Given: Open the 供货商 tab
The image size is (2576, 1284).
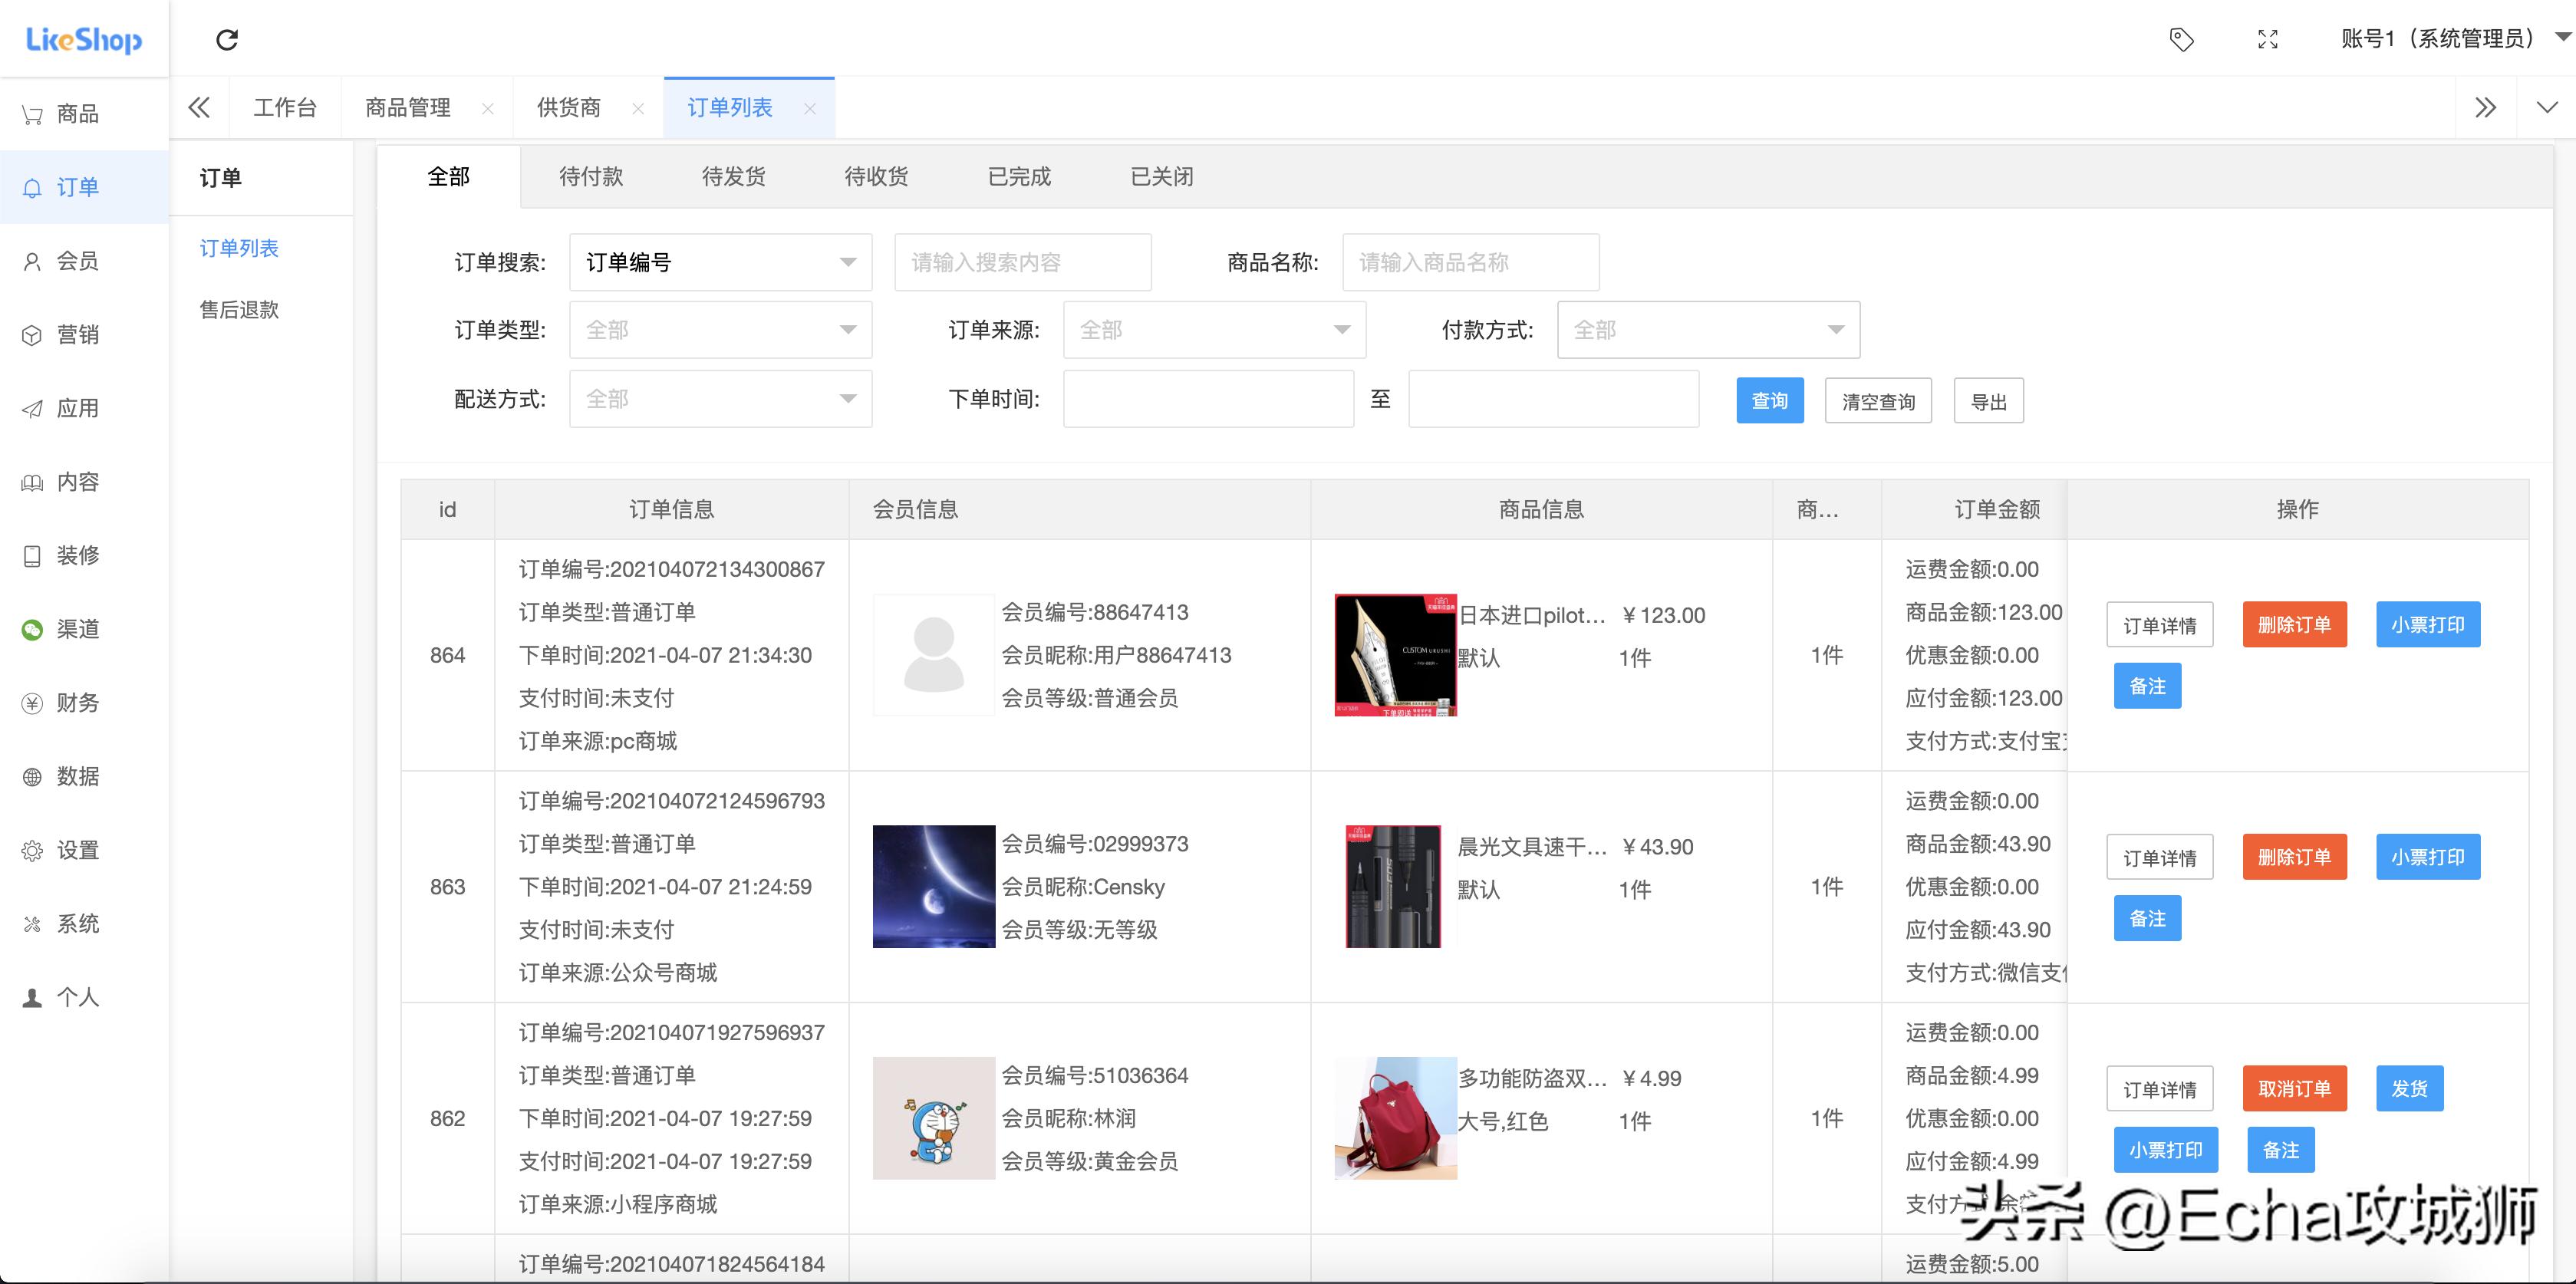Looking at the screenshot, I should [568, 107].
